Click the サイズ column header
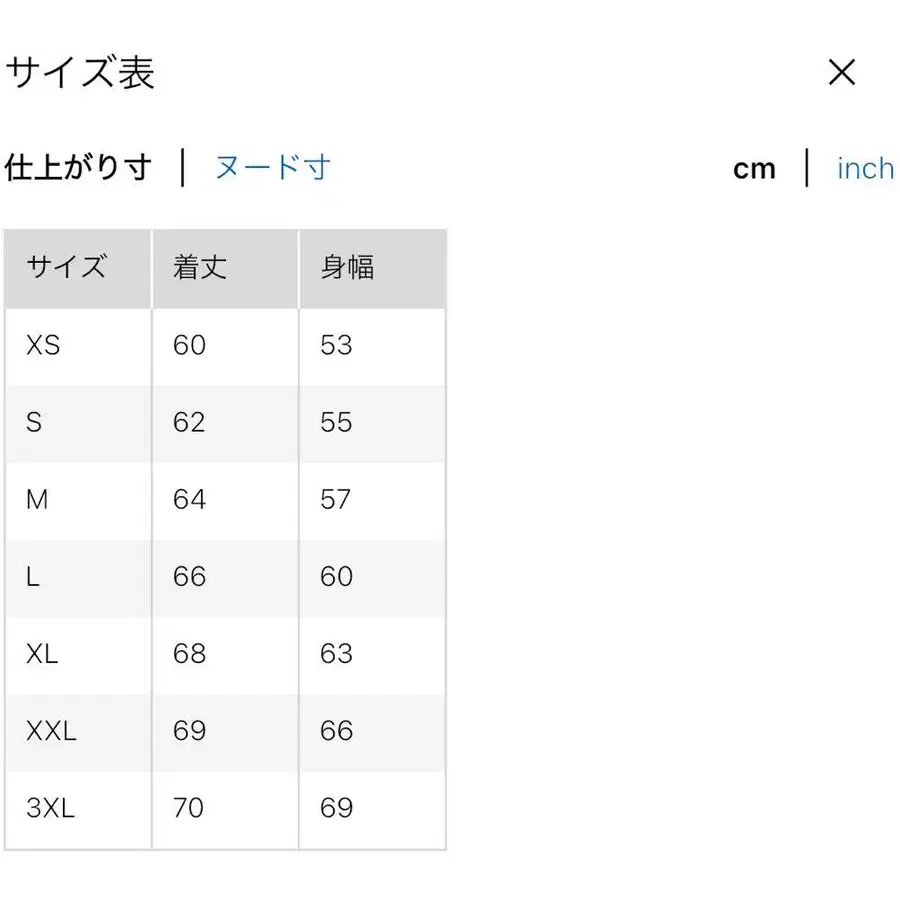Image resolution: width=900 pixels, height=900 pixels. [x=66, y=267]
